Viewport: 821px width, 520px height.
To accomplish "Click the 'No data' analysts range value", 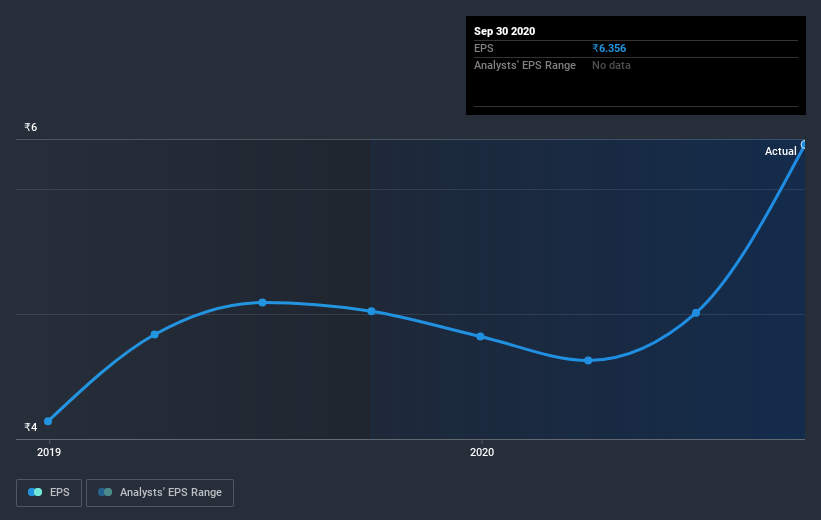I will [x=611, y=65].
